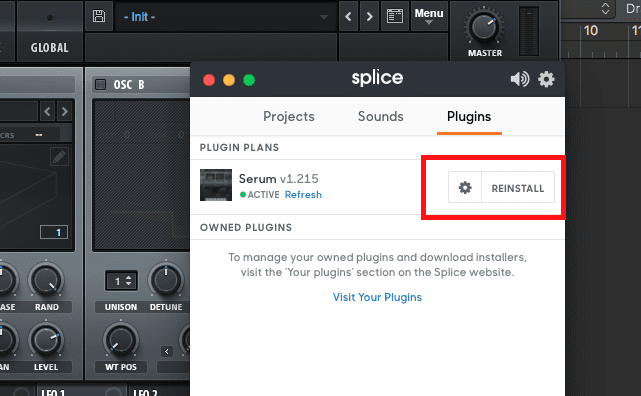Screen dimensions: 641x396
Task: Click the Serum save preset floppy icon
Action: [99, 16]
